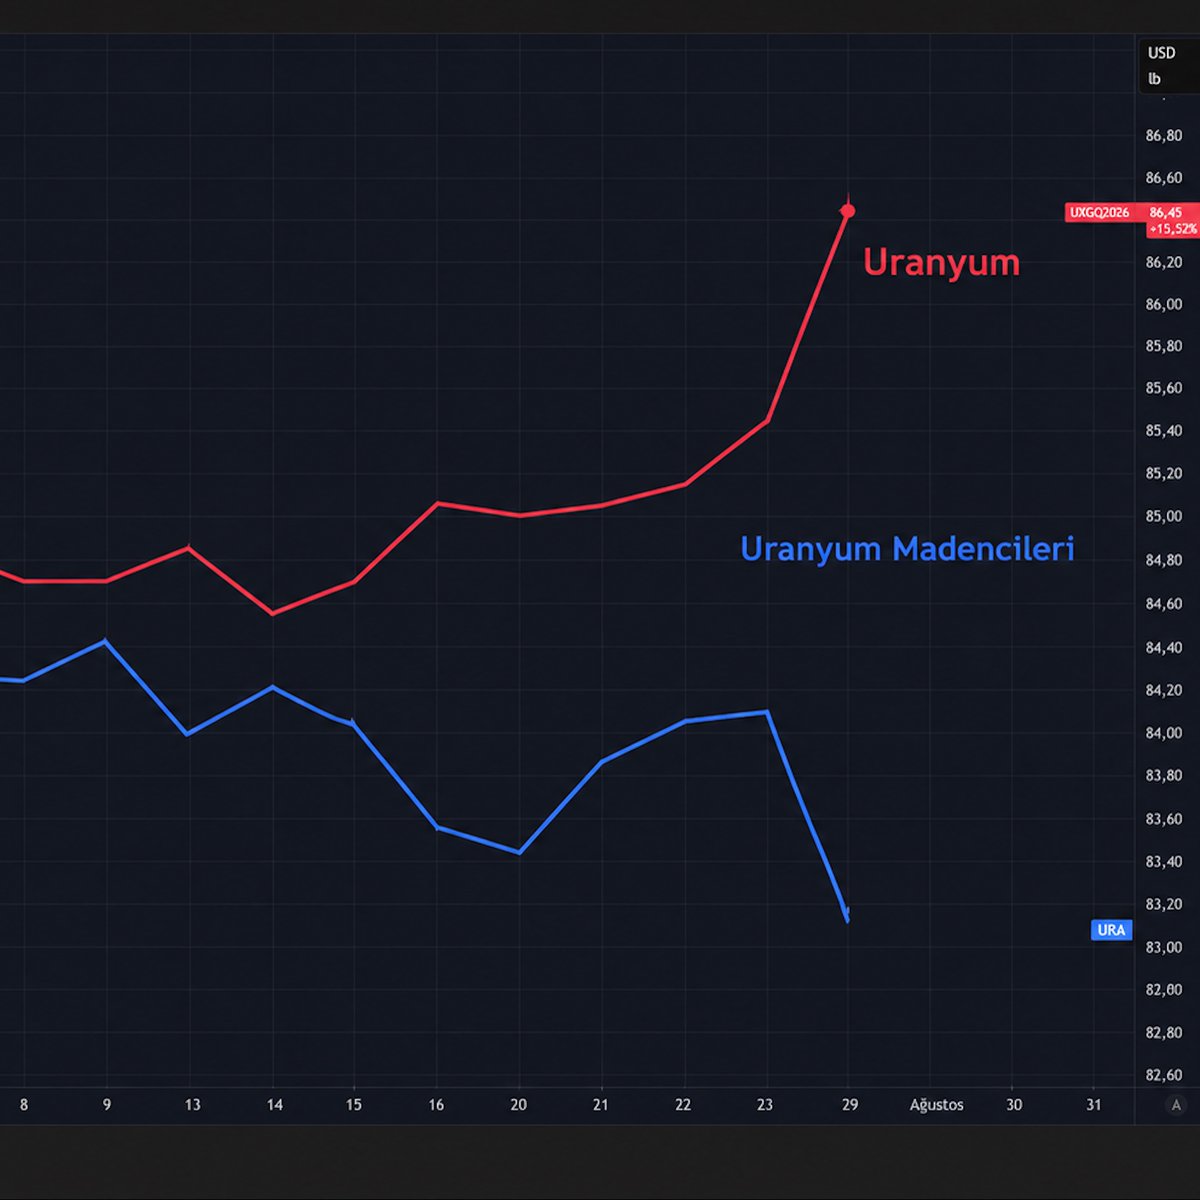This screenshot has width=1200, height=1200.
Task: Click the red endpoint dot of Uranyum line
Action: tap(848, 211)
